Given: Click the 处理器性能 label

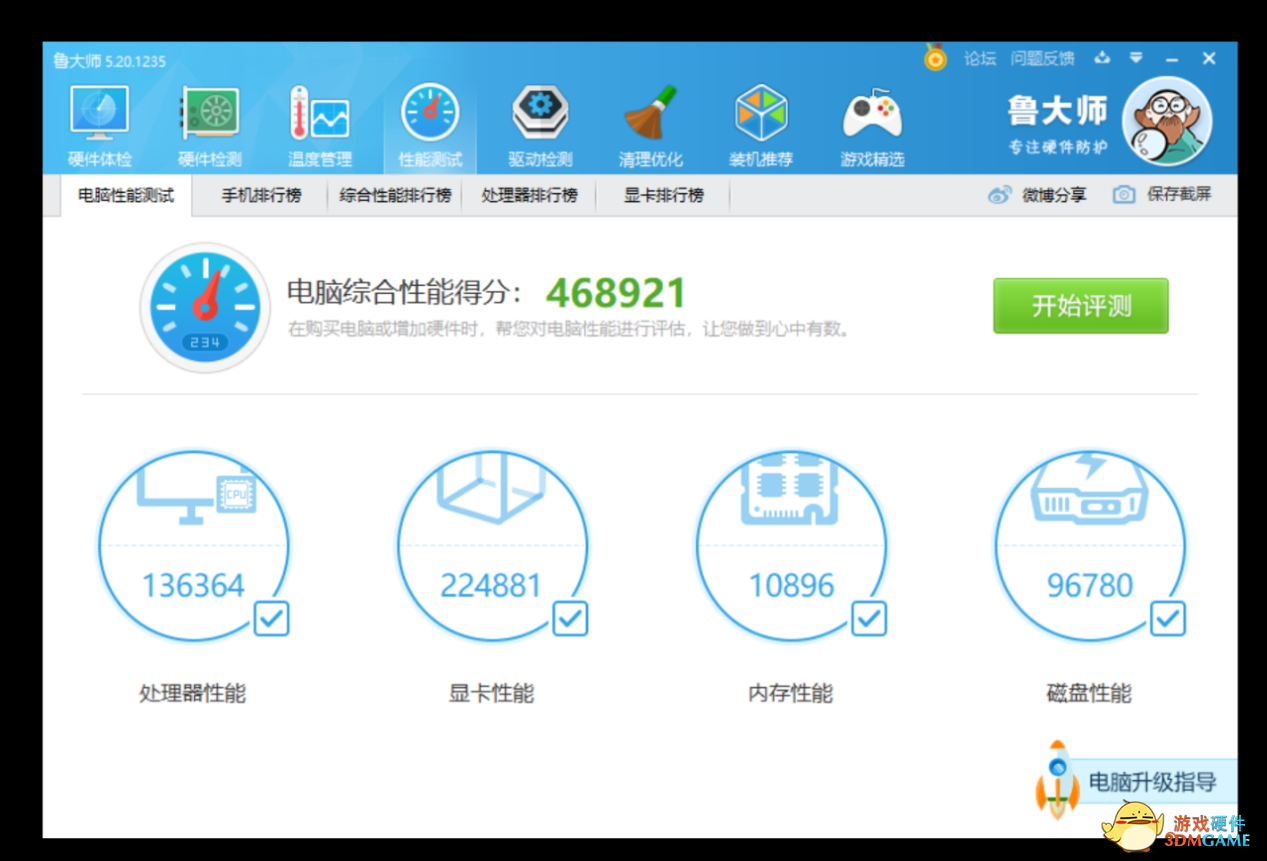Looking at the screenshot, I should pyautogui.click(x=193, y=693).
